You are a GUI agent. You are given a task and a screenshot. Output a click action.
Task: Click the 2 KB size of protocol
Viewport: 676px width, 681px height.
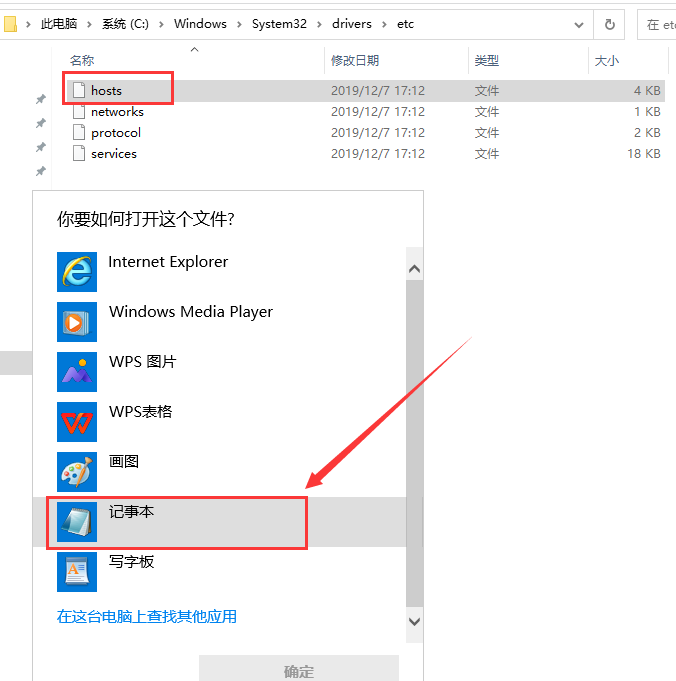pos(647,132)
